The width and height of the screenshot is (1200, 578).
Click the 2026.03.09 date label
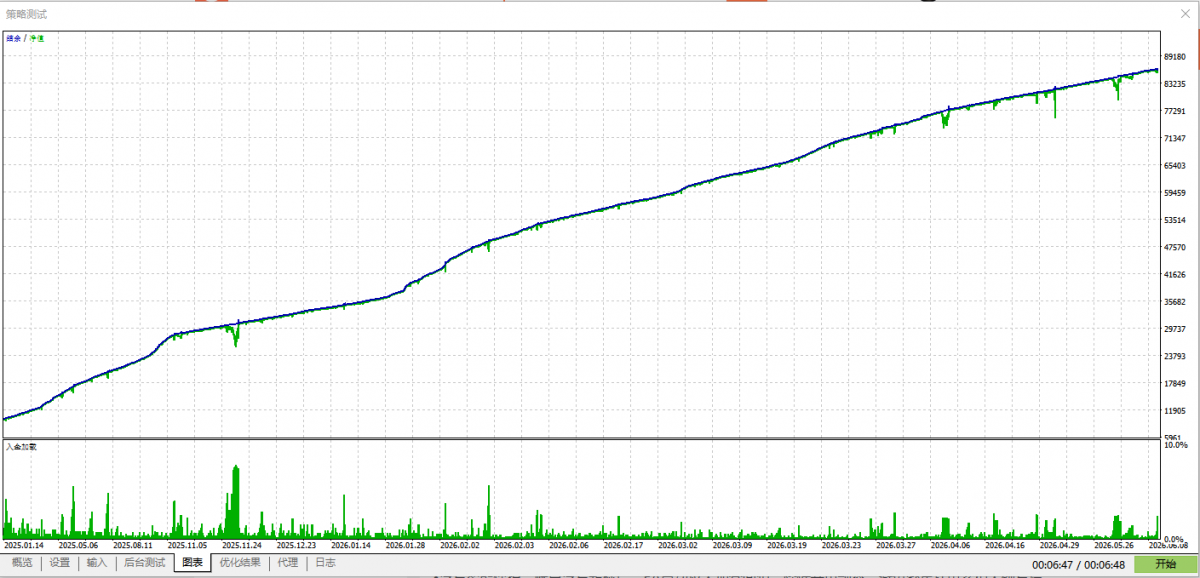coord(731,546)
